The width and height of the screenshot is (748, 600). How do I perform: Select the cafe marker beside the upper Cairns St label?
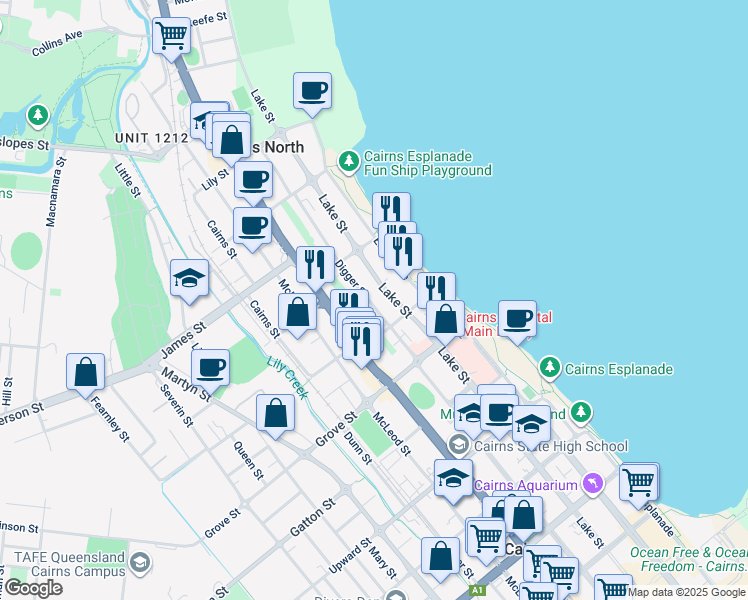click(x=252, y=227)
